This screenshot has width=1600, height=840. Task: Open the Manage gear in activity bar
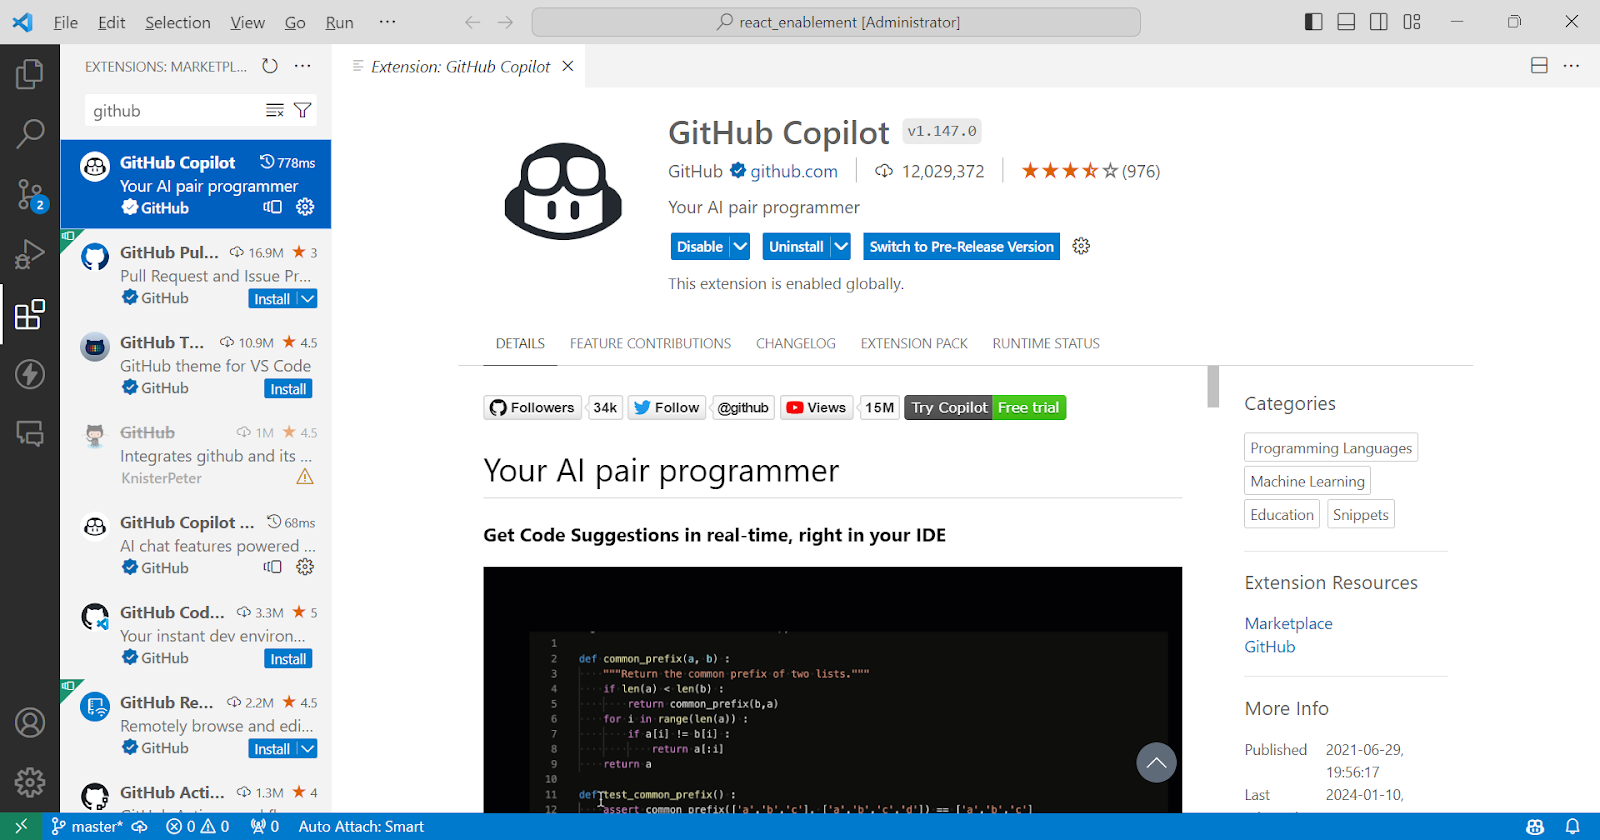(30, 782)
